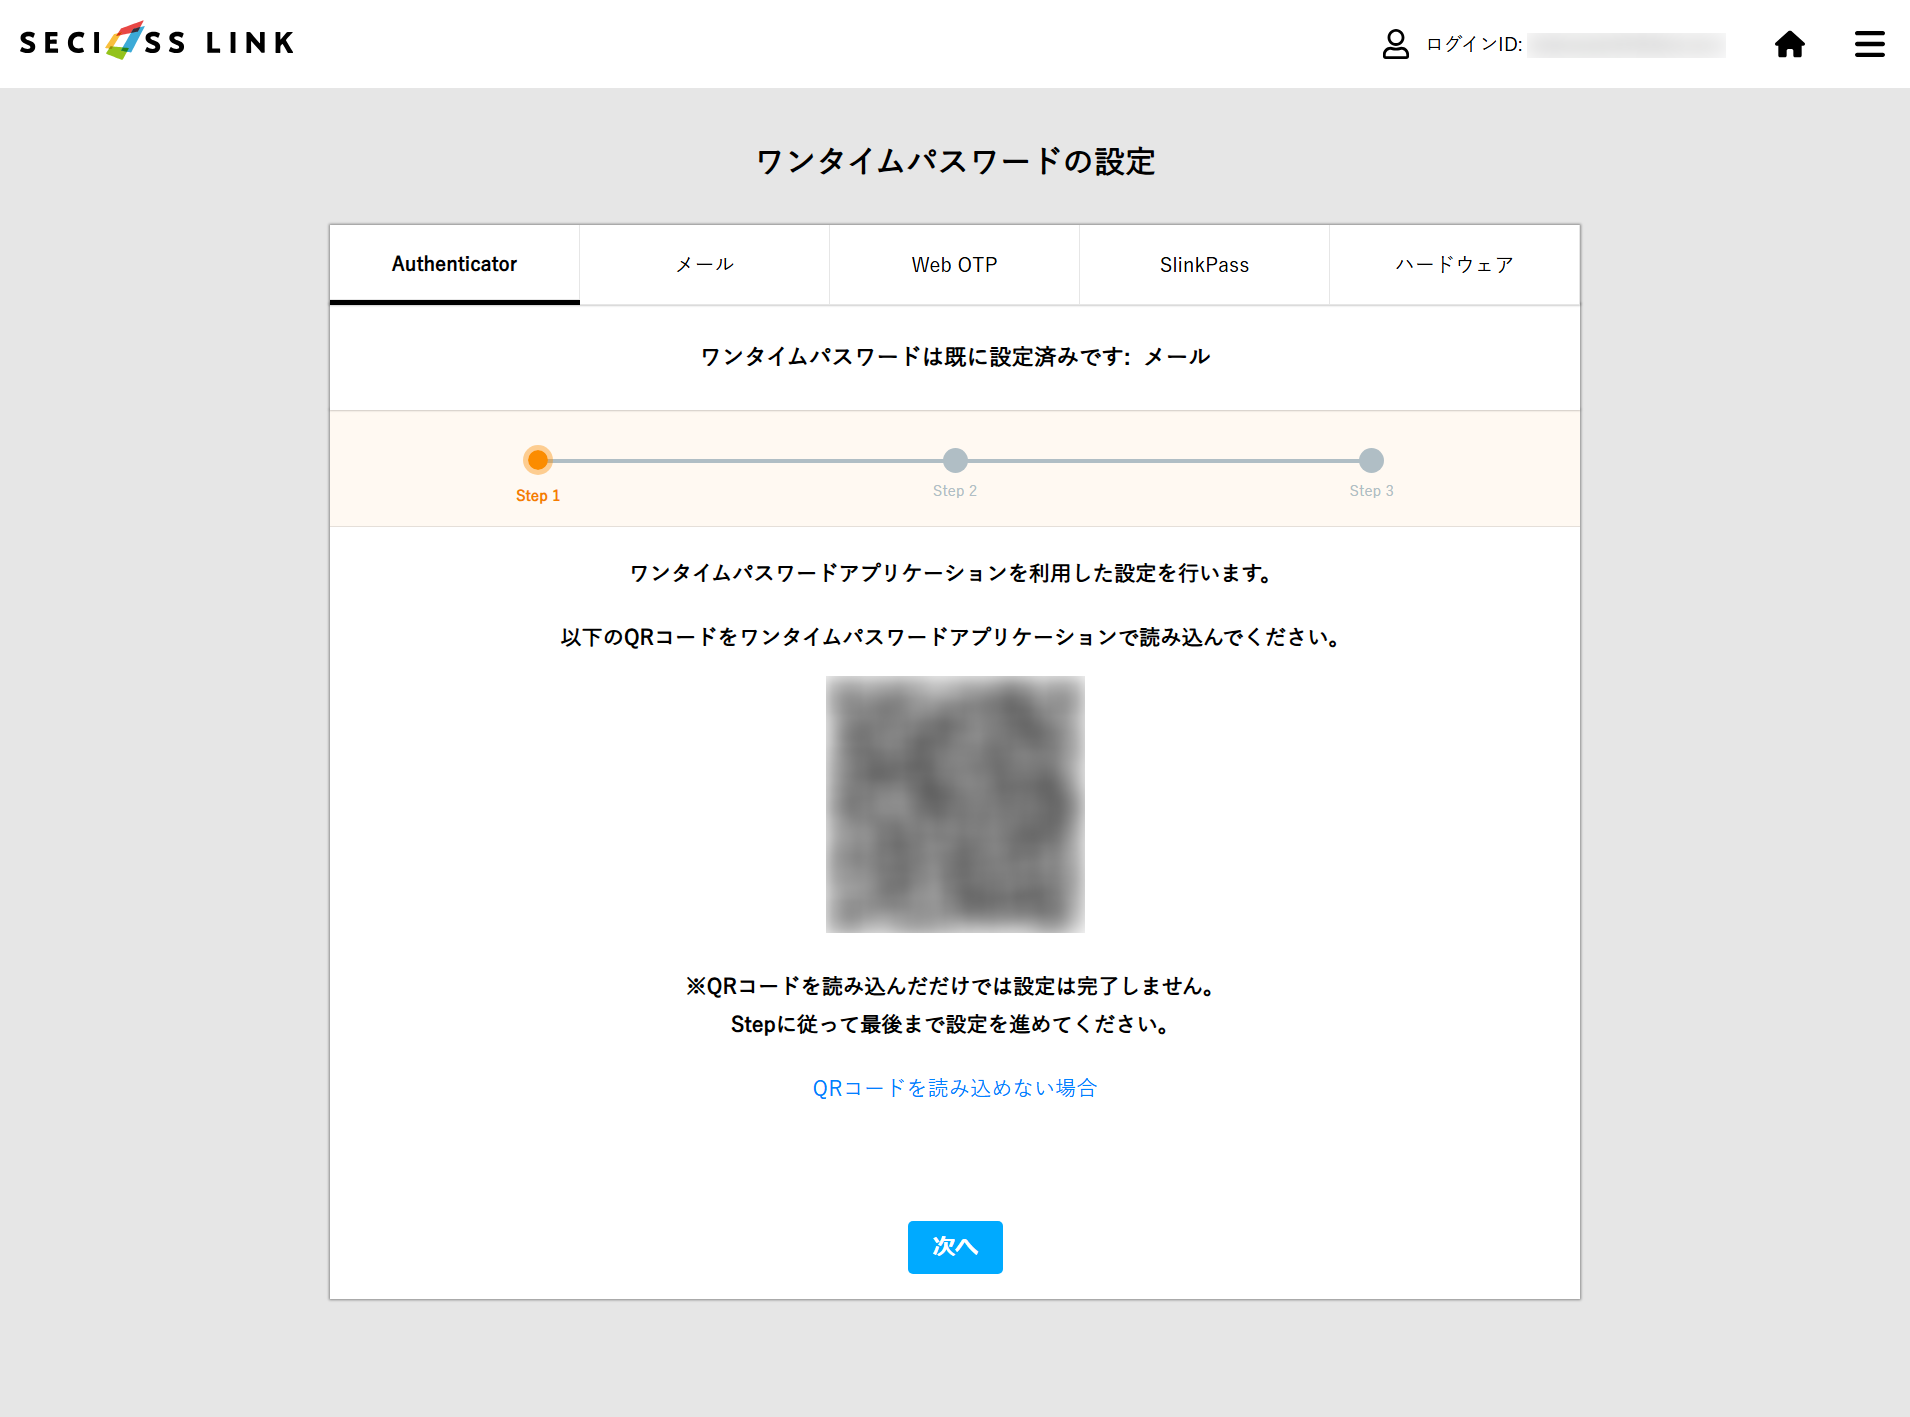Open the user profile icon
This screenshot has height=1417, width=1910.
click(1395, 44)
